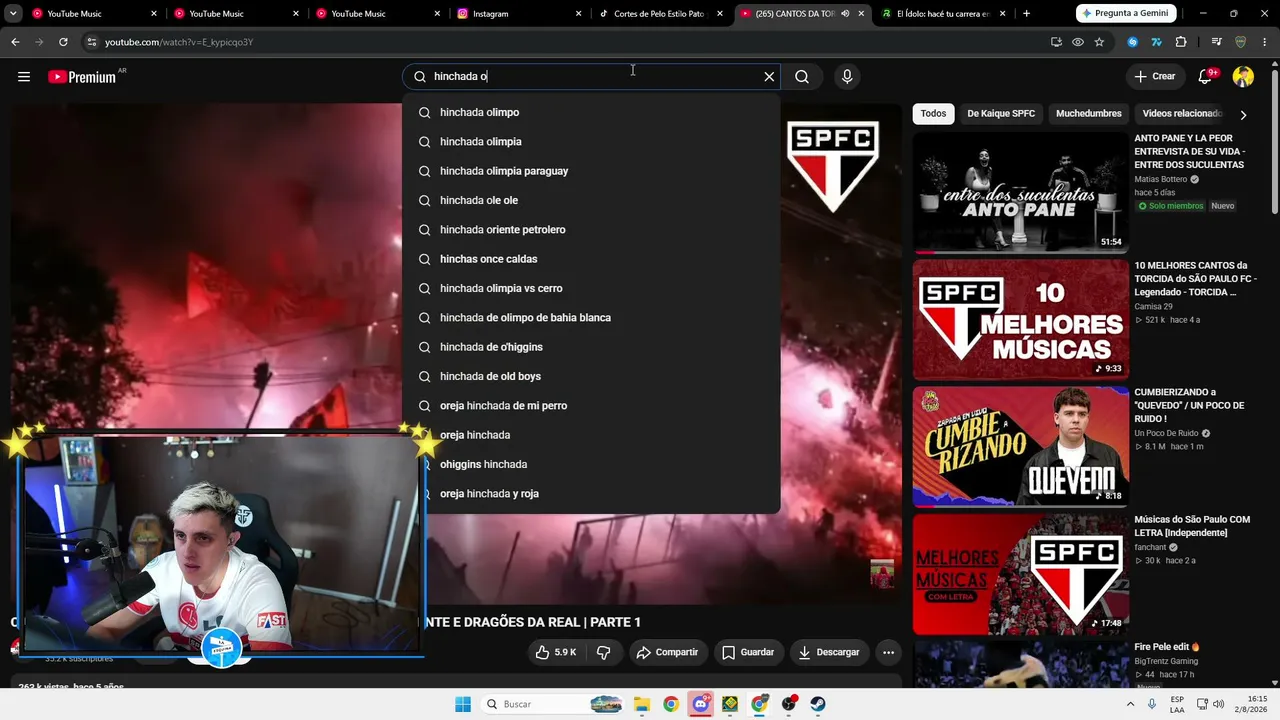Image resolution: width=1280 pixels, height=720 pixels.
Task: Select the Todos filter chip
Action: click(933, 113)
